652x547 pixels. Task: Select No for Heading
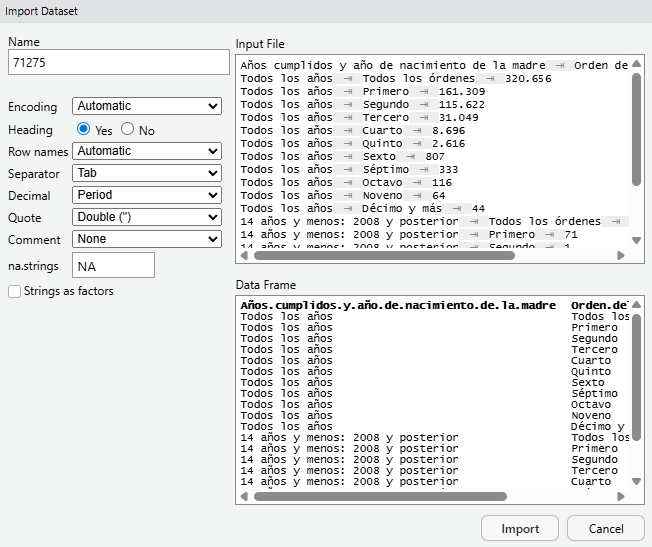point(127,129)
